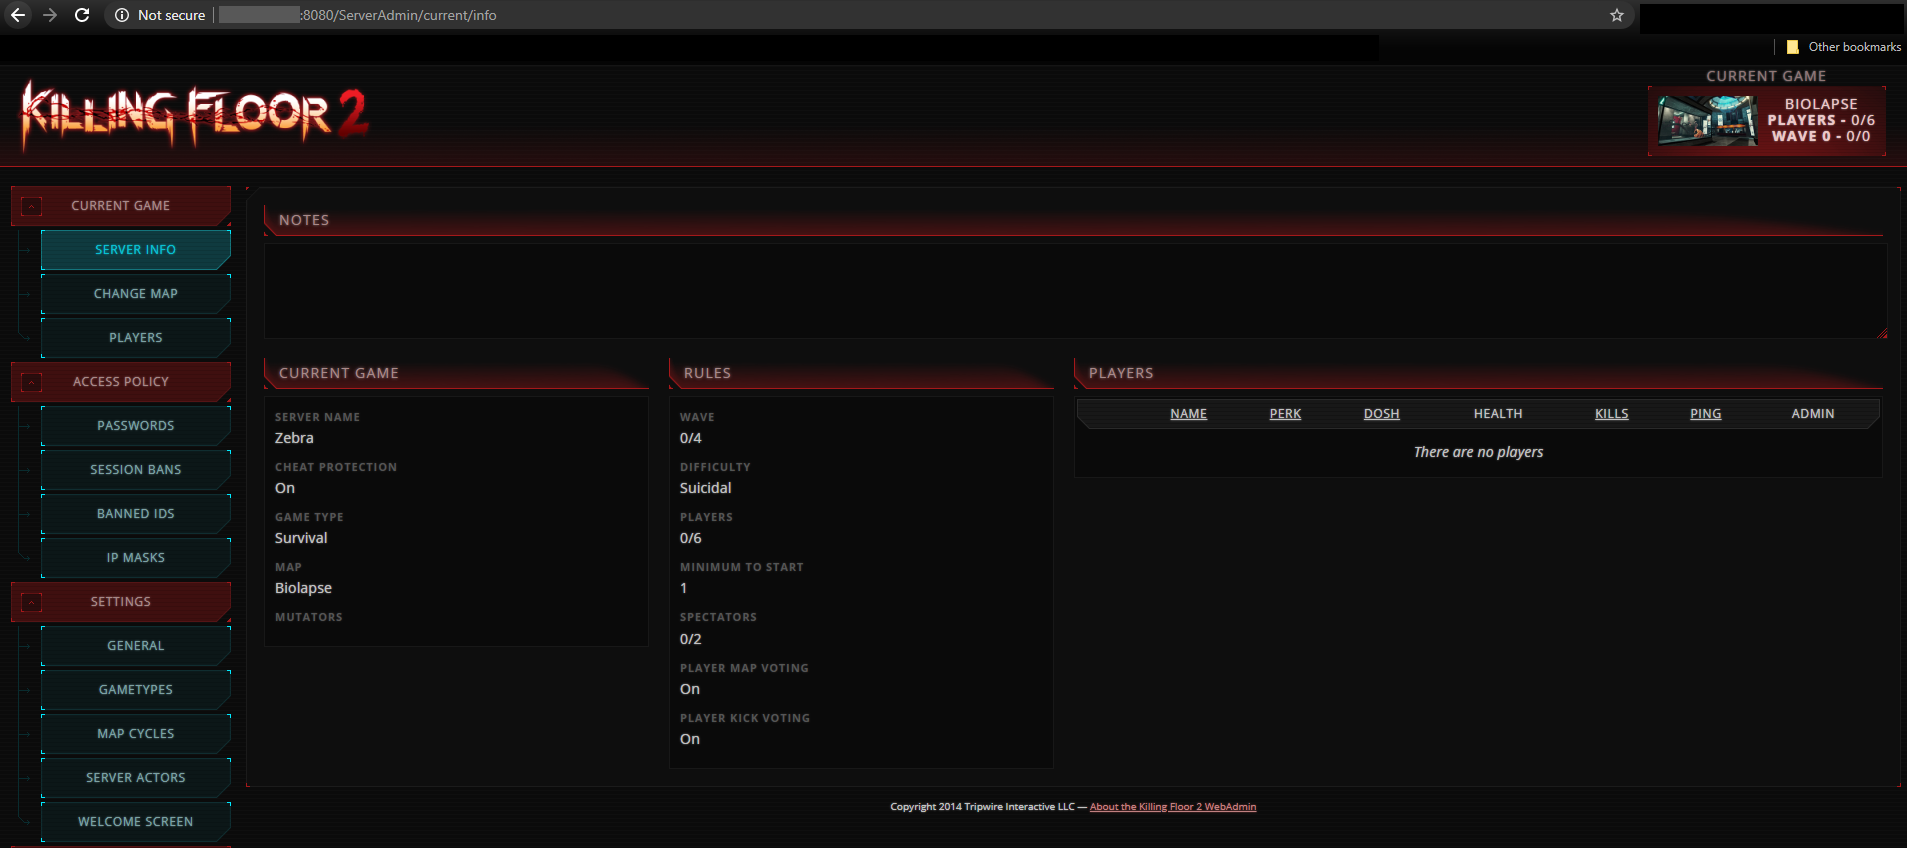This screenshot has width=1907, height=848.
Task: Open About the Killing Floor 2 WebAdmin link
Action: [1173, 807]
